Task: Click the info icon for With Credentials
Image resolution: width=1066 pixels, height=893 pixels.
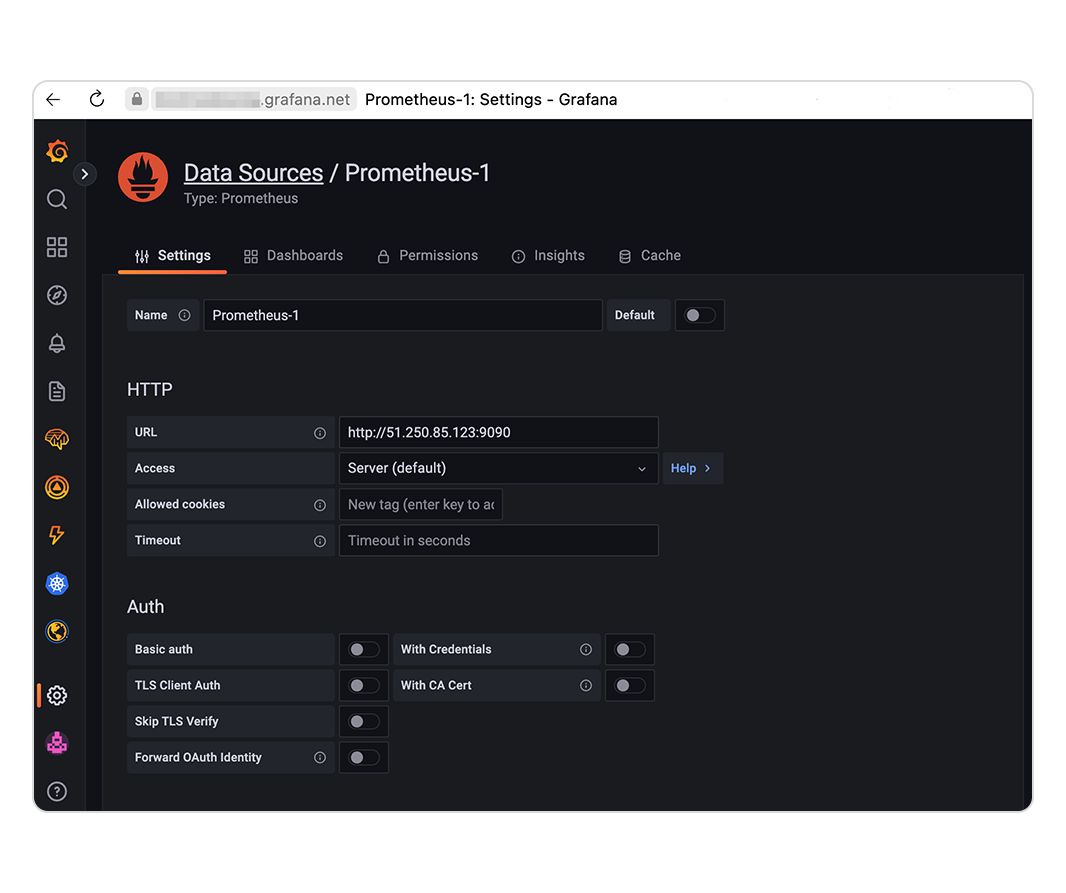Action: click(585, 650)
